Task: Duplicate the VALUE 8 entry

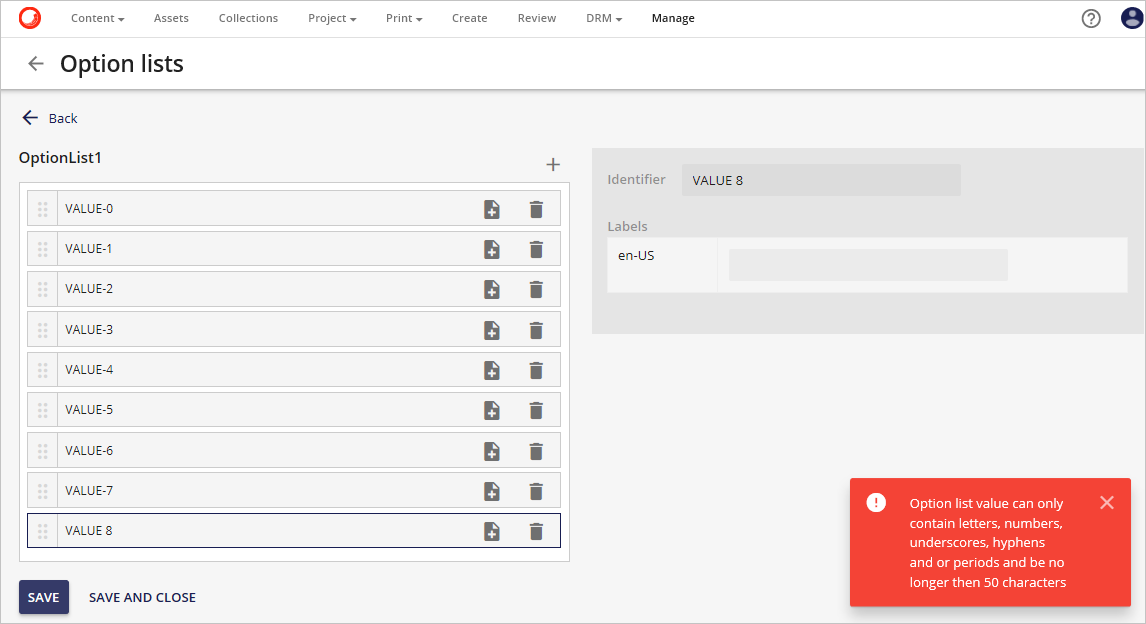Action: pos(492,530)
